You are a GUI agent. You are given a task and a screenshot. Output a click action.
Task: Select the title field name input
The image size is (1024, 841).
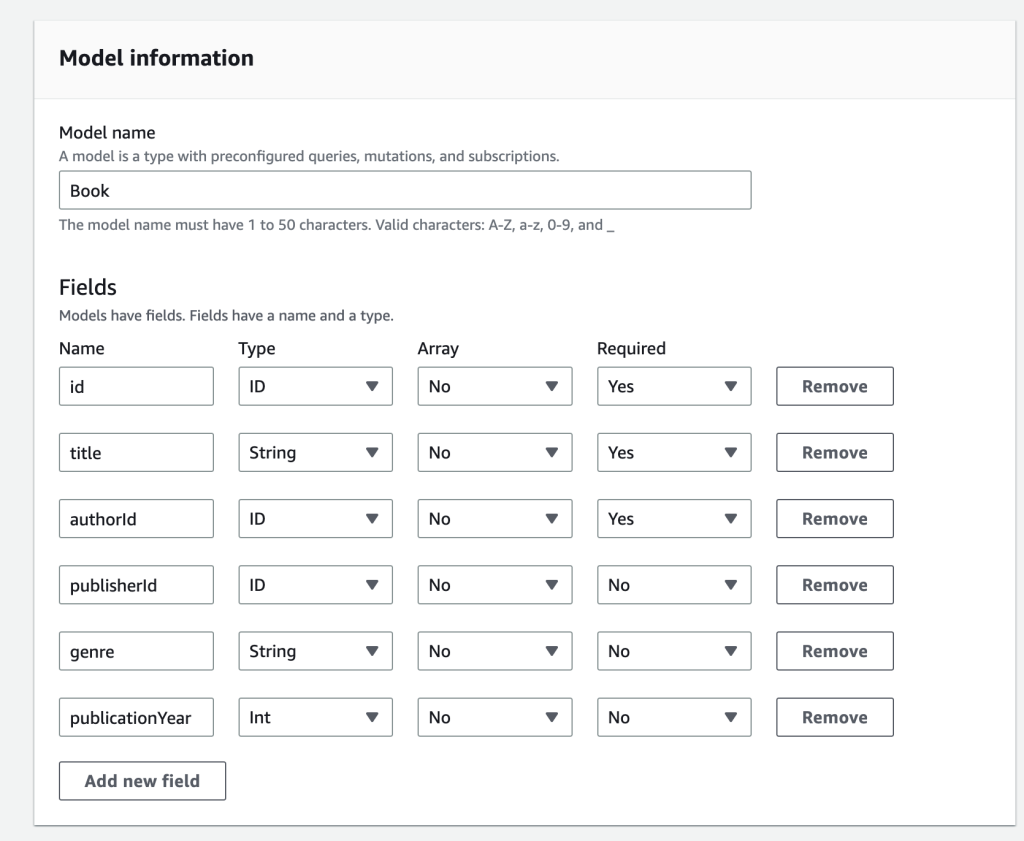coord(136,452)
